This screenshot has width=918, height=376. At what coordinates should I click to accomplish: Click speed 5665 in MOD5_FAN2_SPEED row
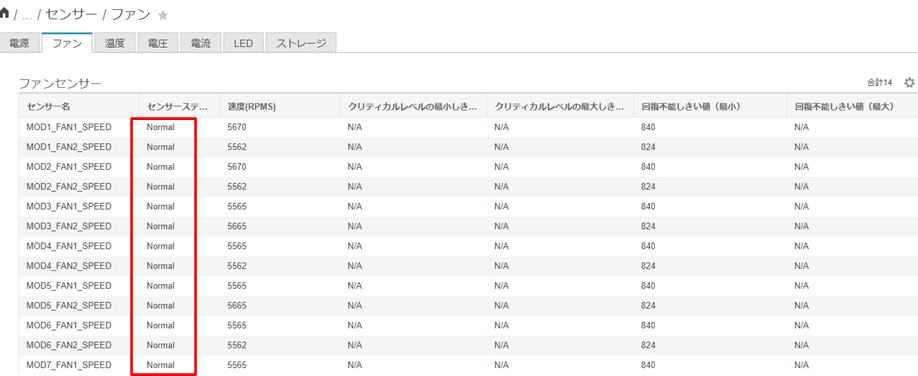(x=237, y=305)
